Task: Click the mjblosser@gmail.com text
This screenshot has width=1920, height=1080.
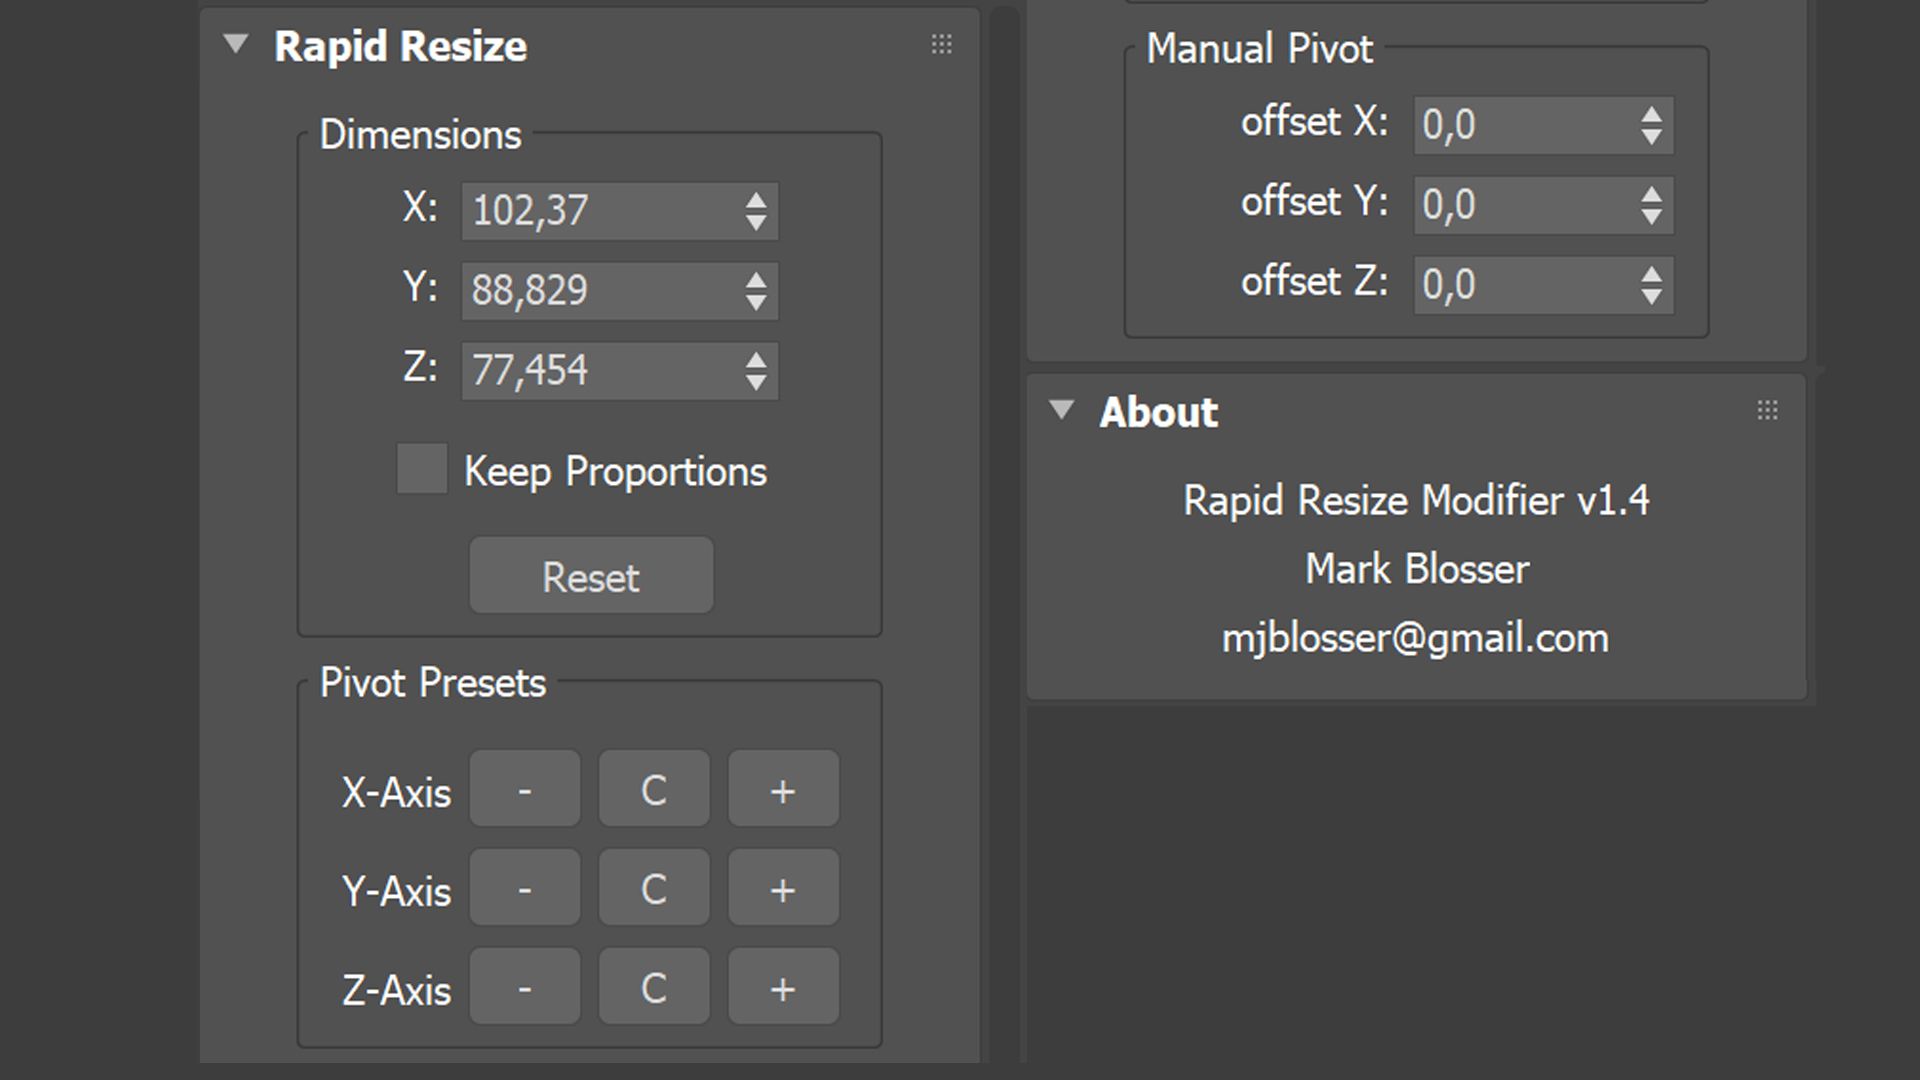Action: click(1416, 638)
